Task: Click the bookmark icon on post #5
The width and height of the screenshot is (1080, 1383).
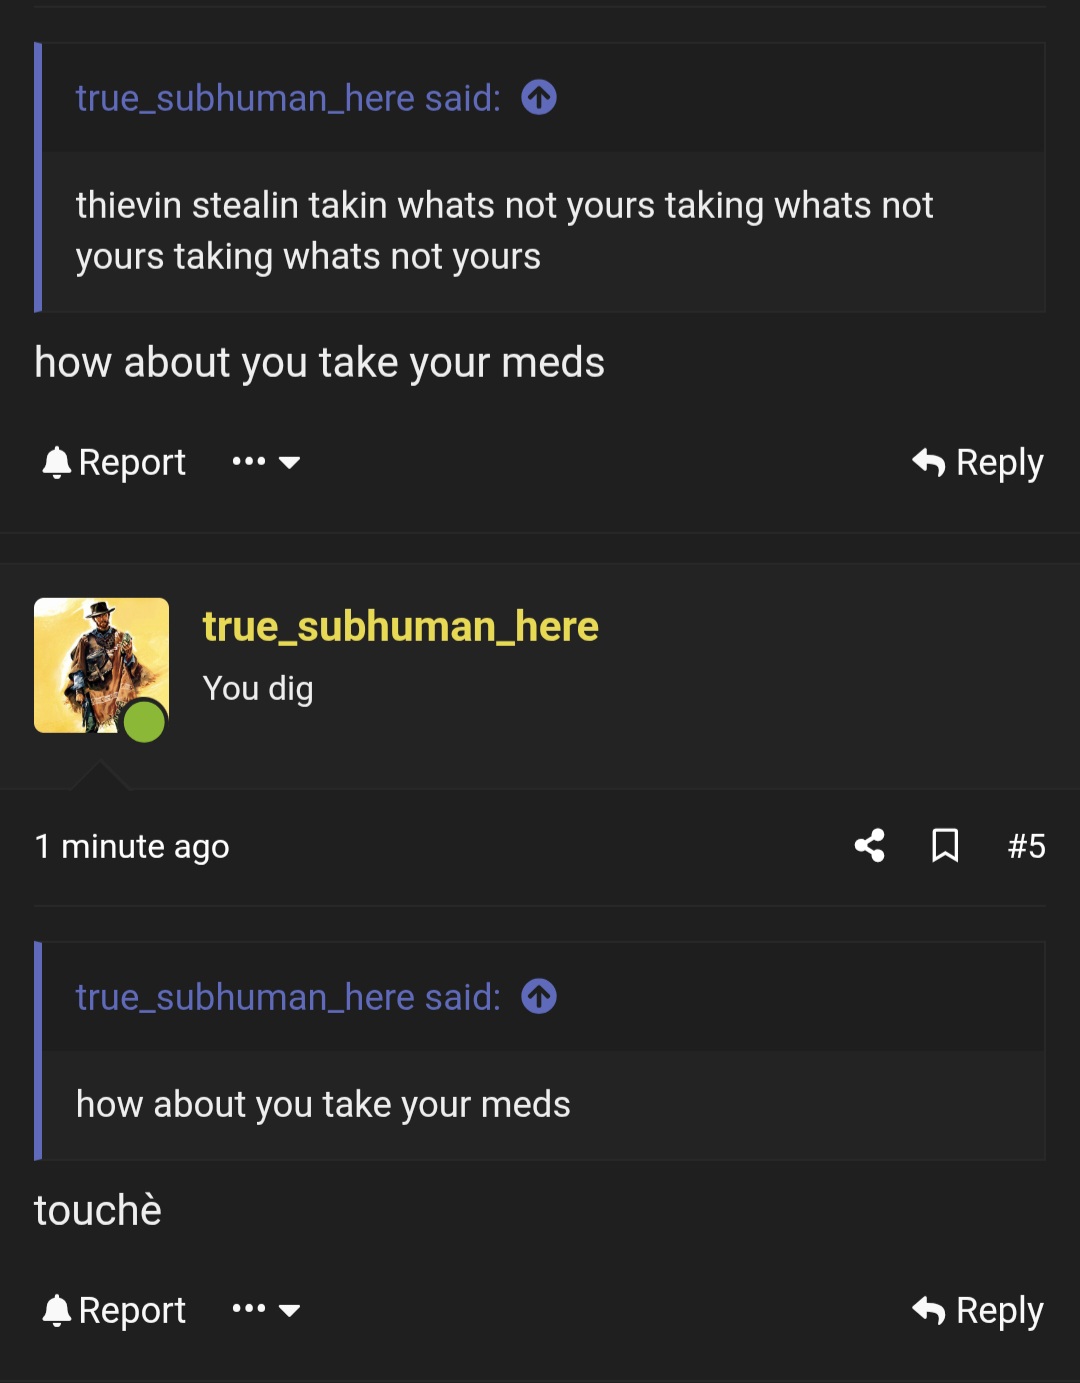Action: click(945, 846)
